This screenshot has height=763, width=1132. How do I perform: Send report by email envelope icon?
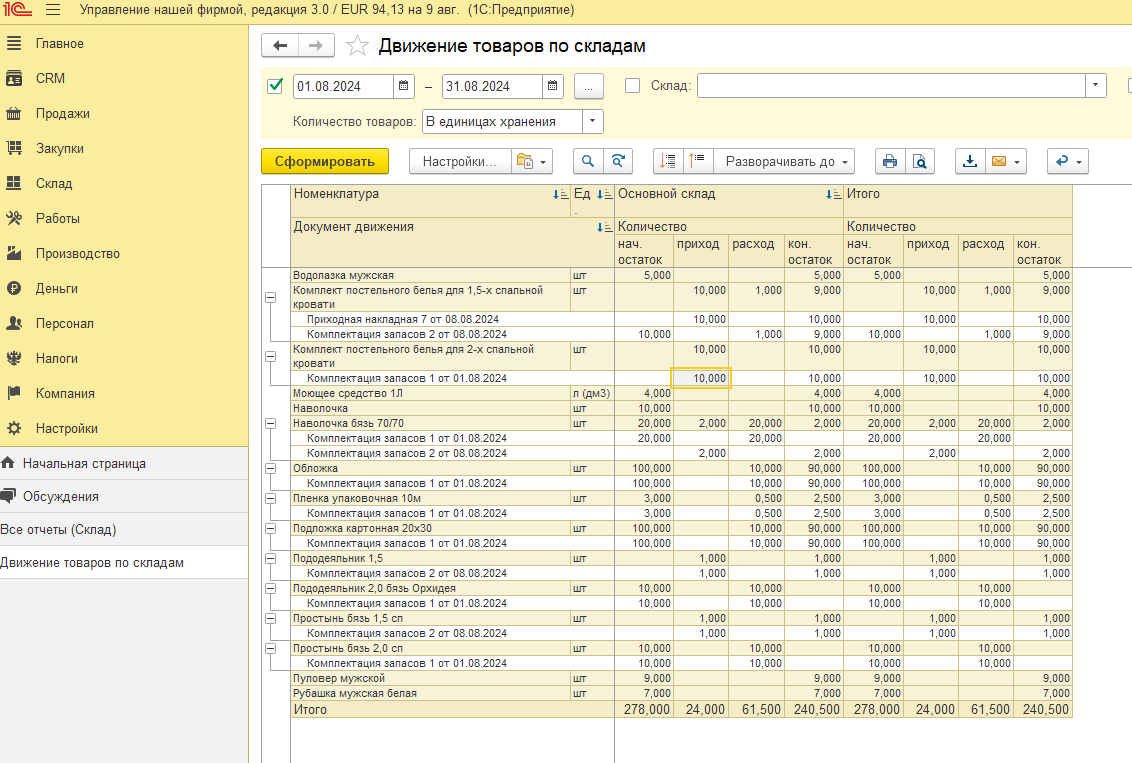click(x=999, y=161)
